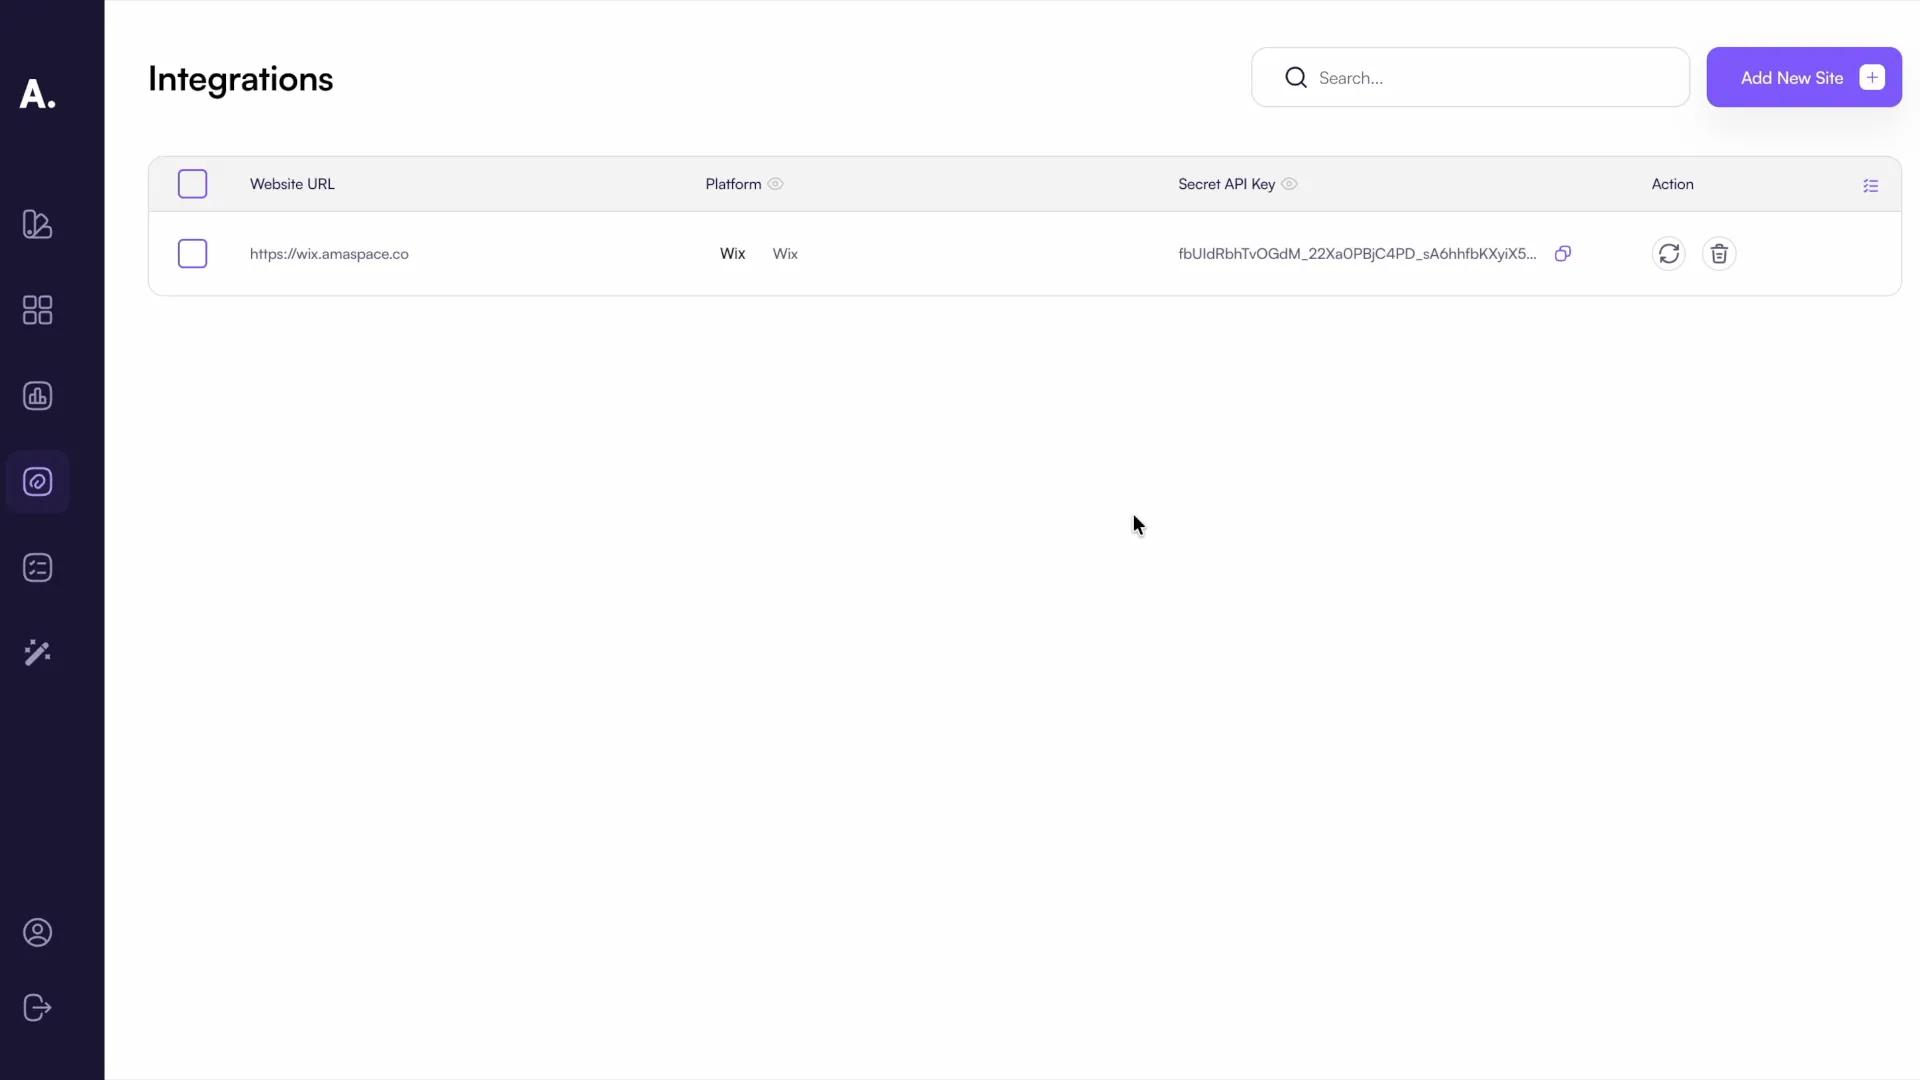Click the A. logo in sidebar
The height and width of the screenshot is (1080, 1920).
[37, 94]
